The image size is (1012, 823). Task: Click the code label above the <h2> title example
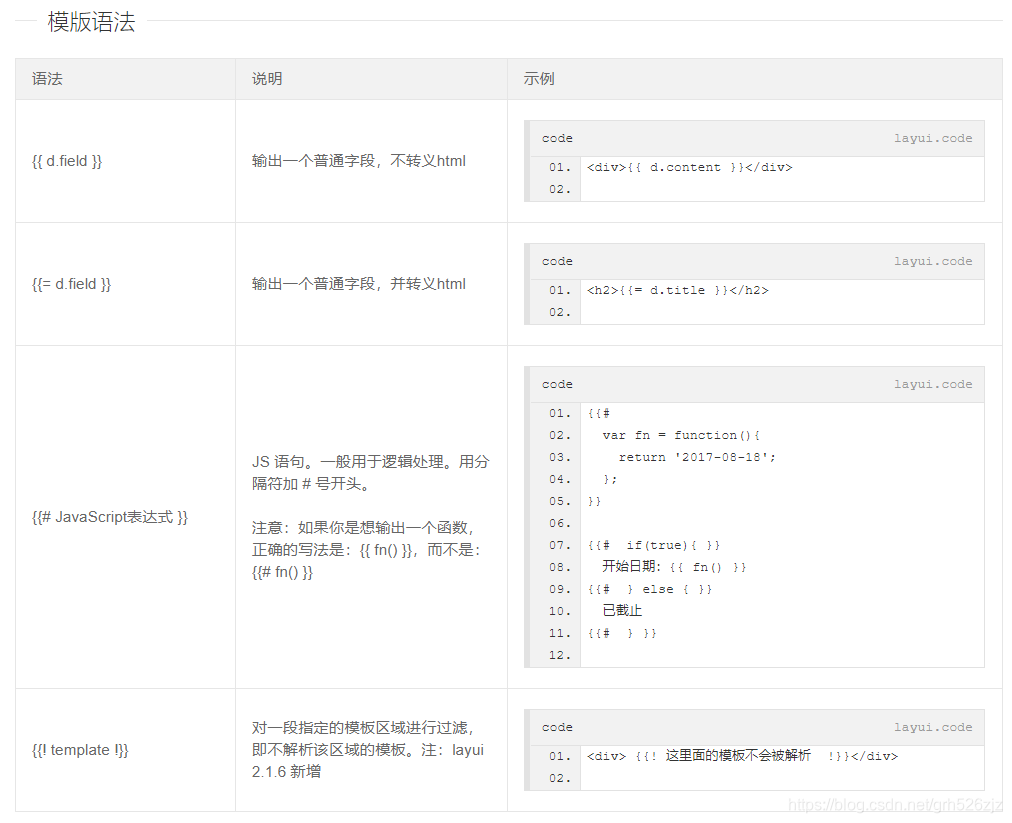point(557,261)
